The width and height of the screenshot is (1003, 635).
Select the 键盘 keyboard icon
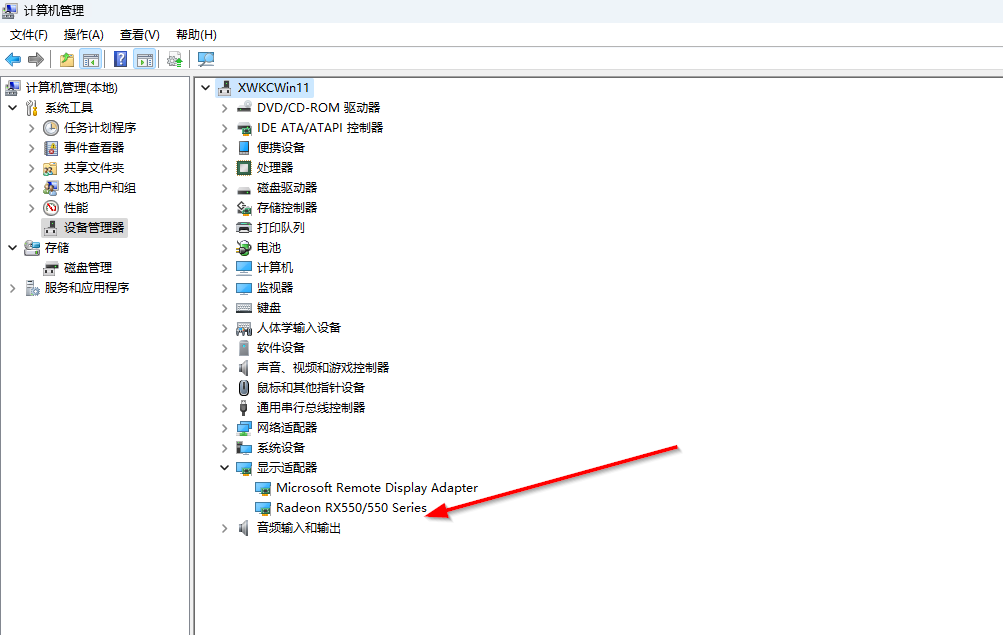[x=244, y=308]
